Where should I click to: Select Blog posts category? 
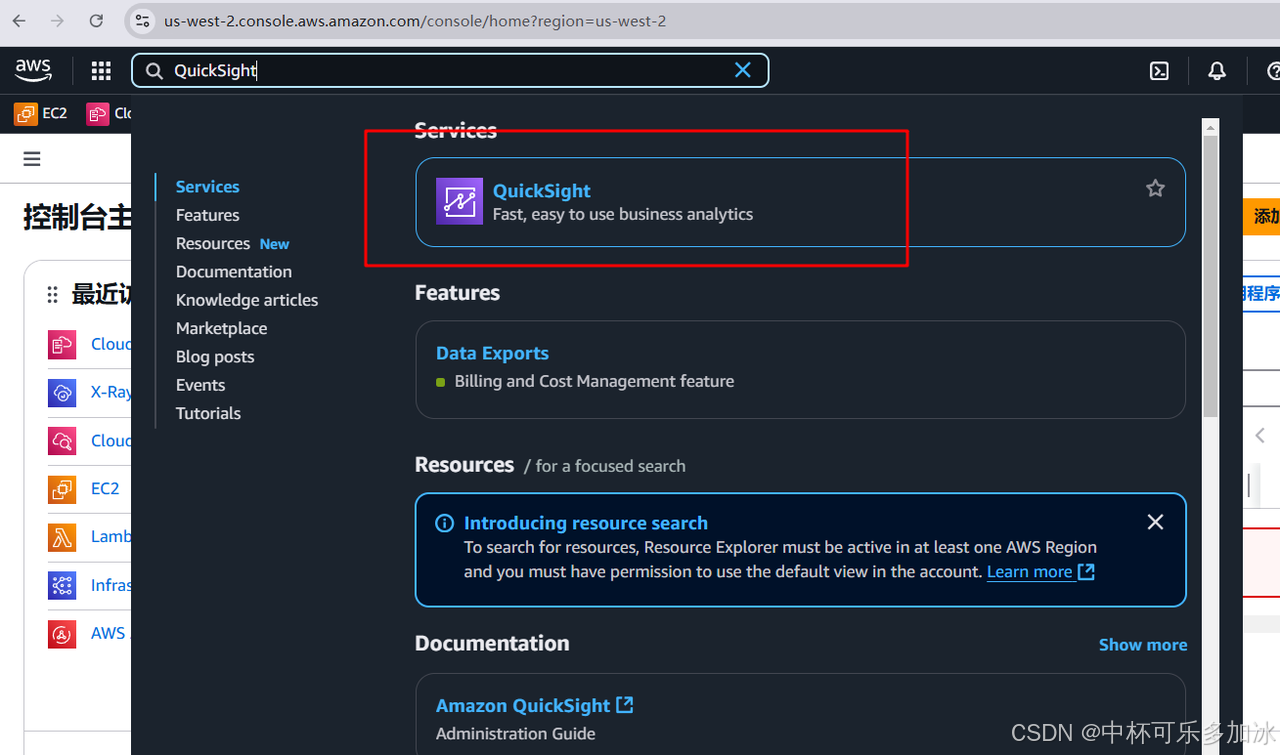[x=215, y=357]
